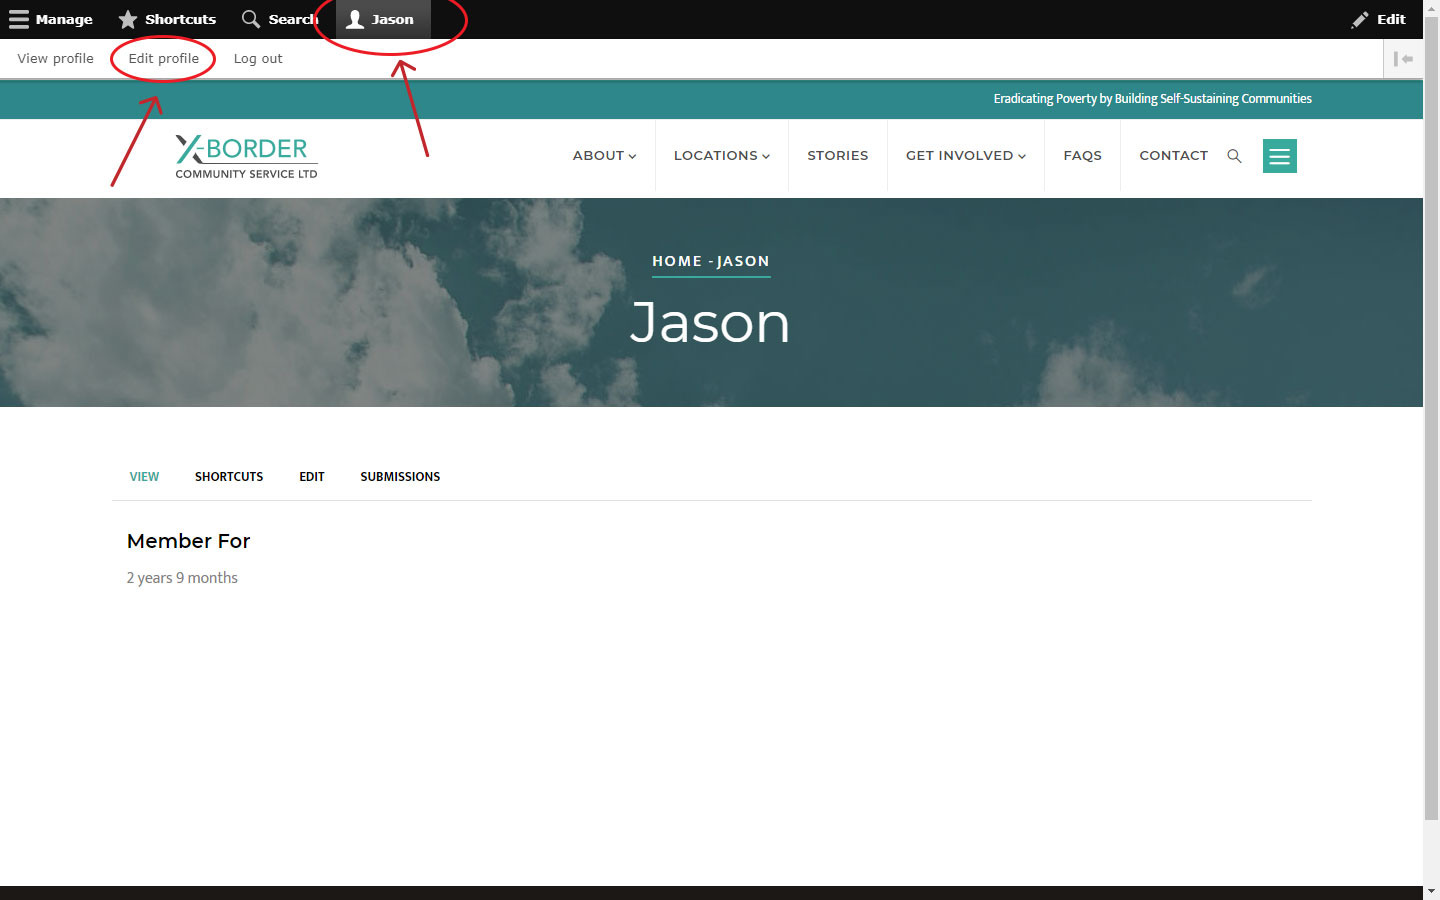Image resolution: width=1440 pixels, height=900 pixels.
Task: Toggle toolbar orientation arrow icon
Action: pos(1403,59)
